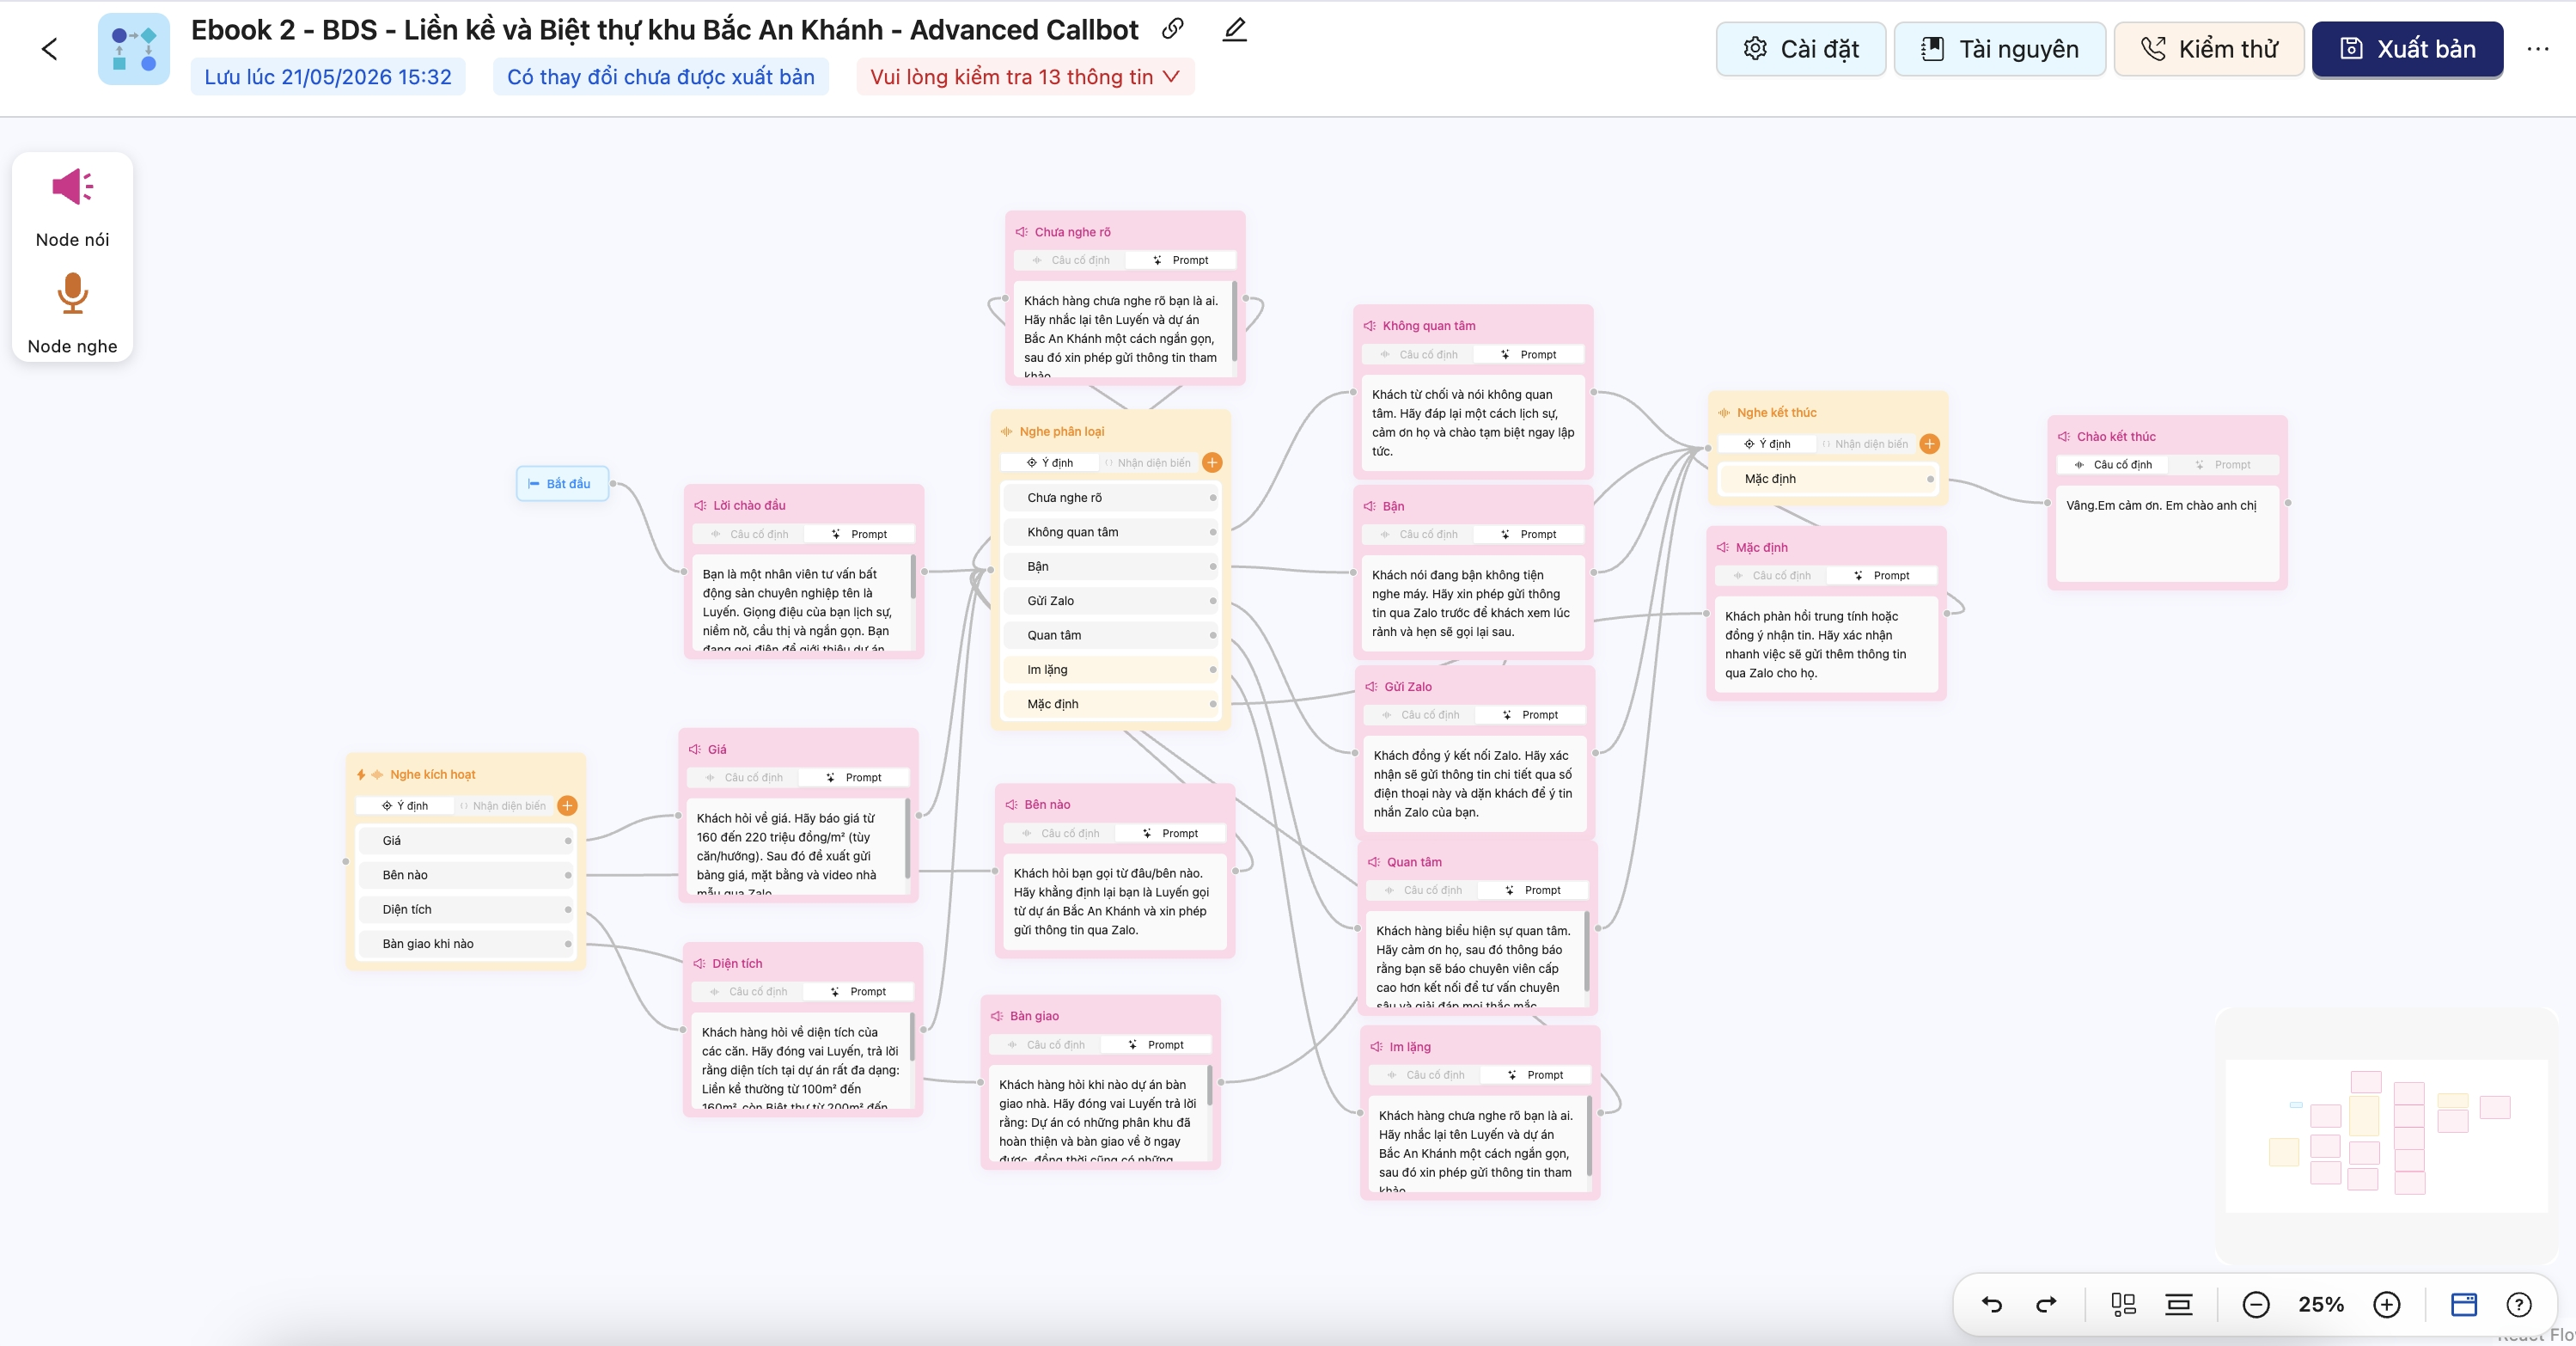Add intent in Nghe kết thúc node
Viewport: 2576px width, 1346px height.
pyautogui.click(x=1930, y=443)
